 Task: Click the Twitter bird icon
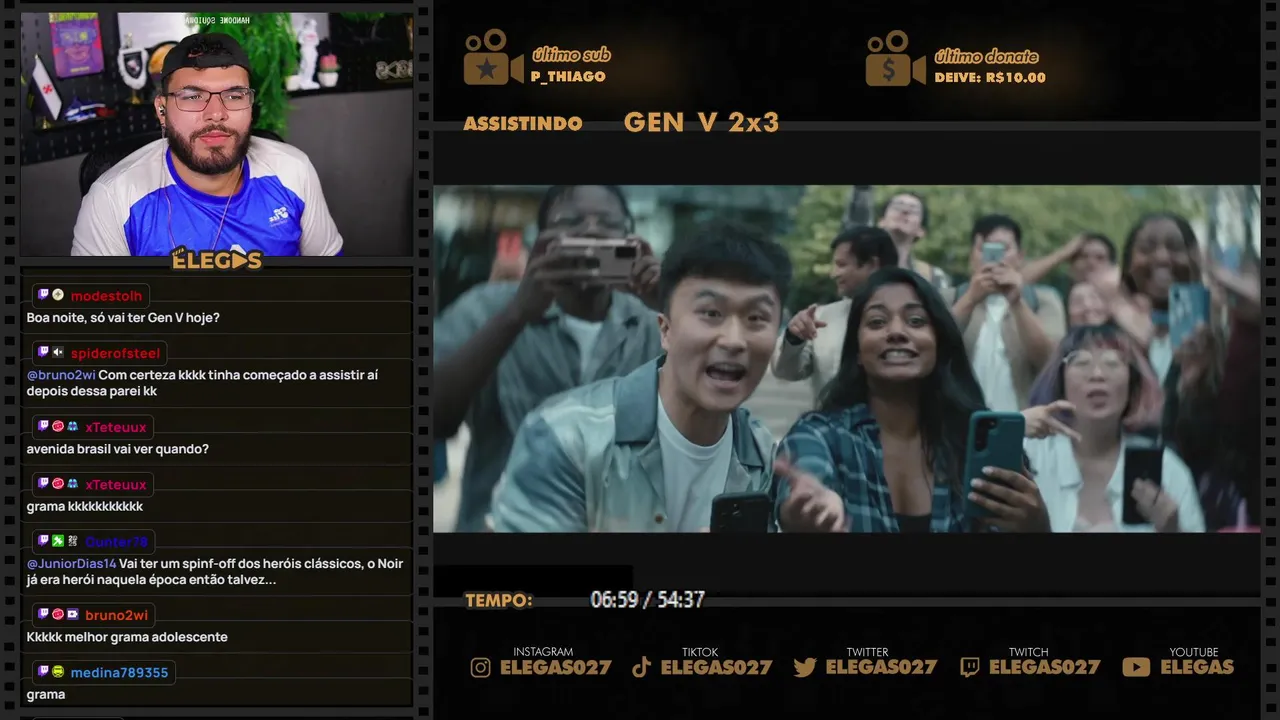click(805, 667)
